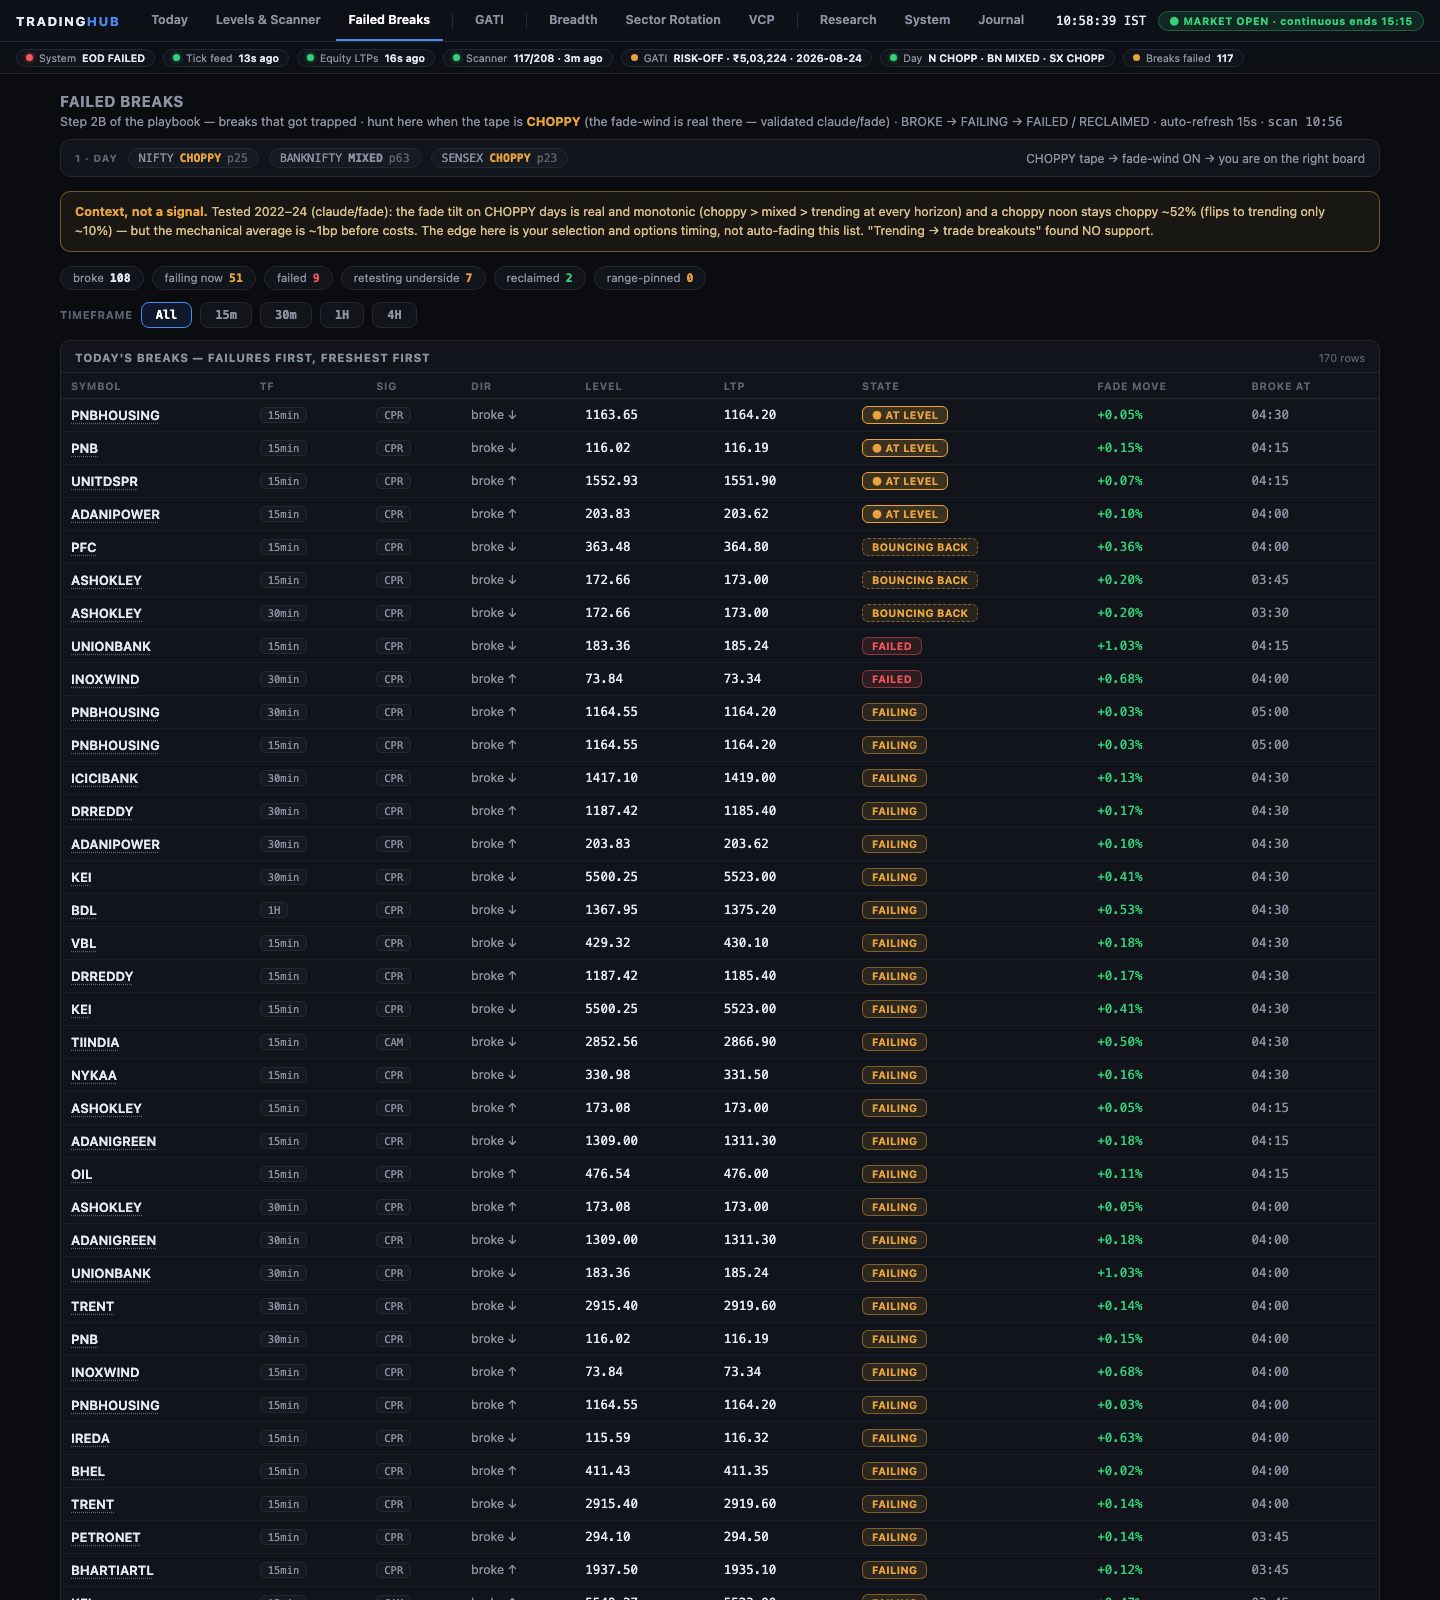Open the PFC symbol link
The image size is (1440, 1600).
84,547
